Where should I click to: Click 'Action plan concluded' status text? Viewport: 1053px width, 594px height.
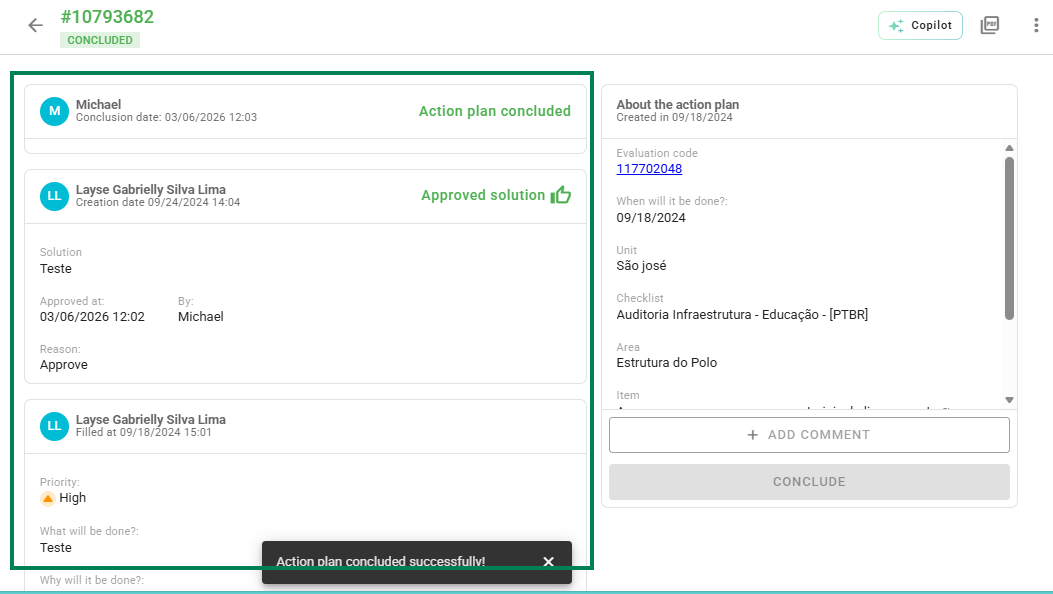(495, 111)
